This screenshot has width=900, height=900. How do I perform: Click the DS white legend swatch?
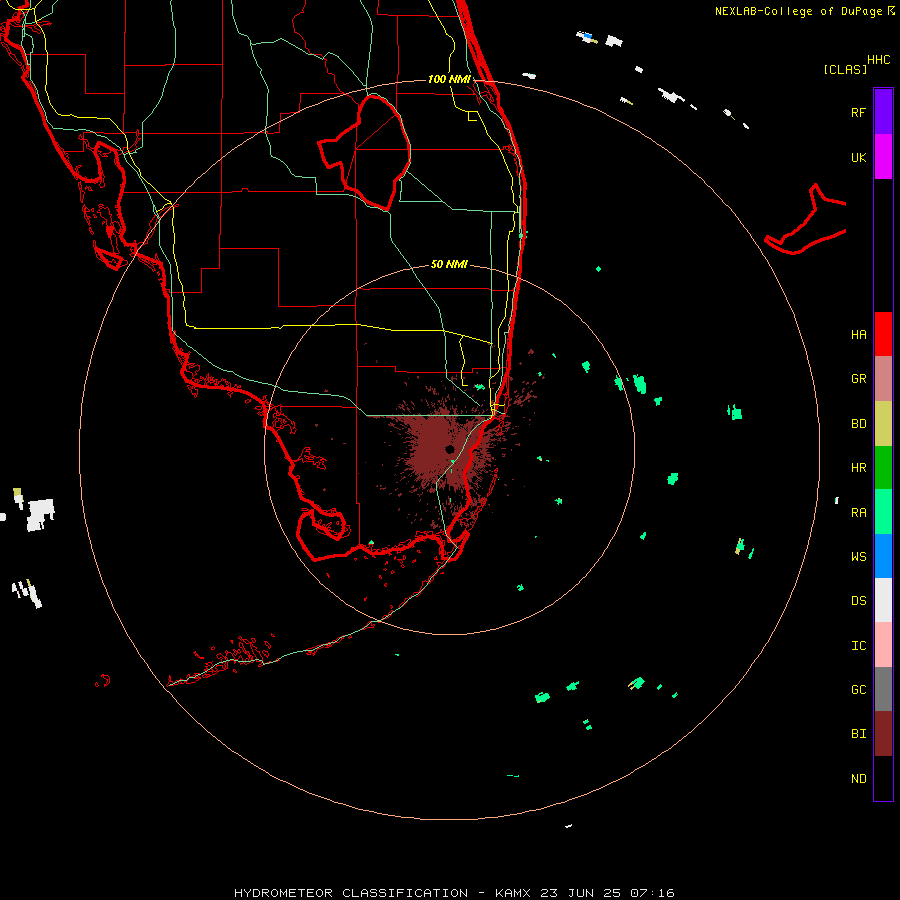point(883,600)
